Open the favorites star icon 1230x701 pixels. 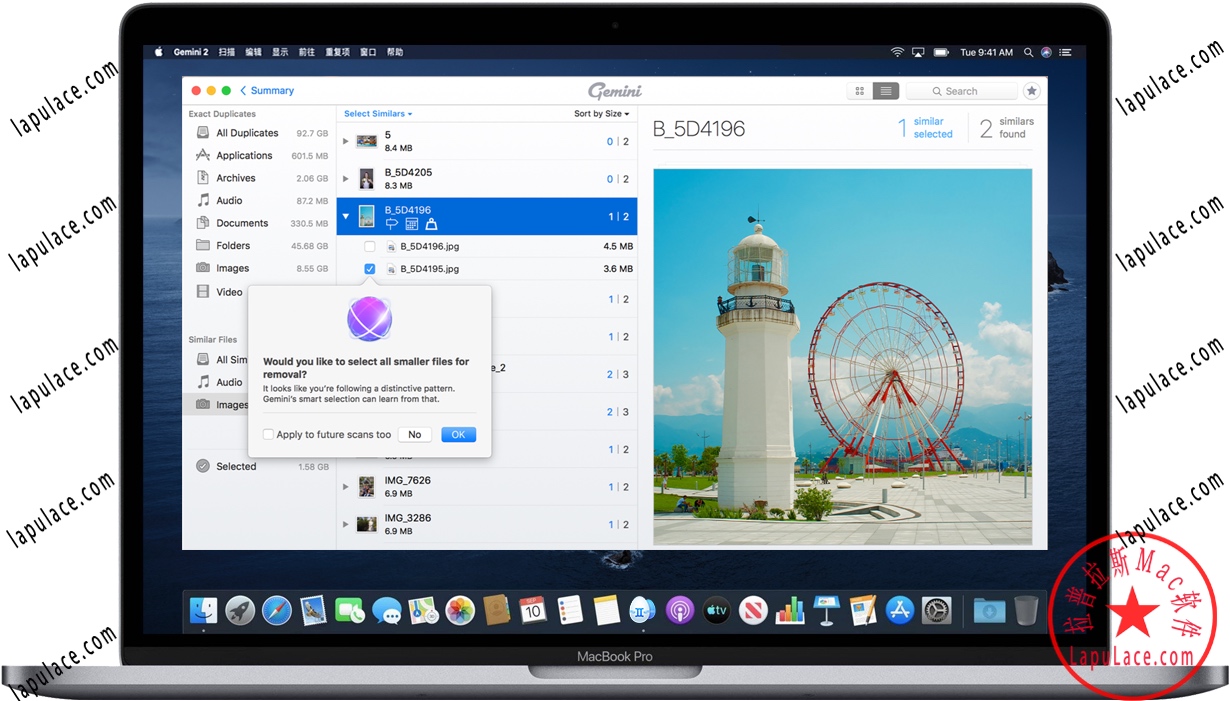click(1031, 90)
